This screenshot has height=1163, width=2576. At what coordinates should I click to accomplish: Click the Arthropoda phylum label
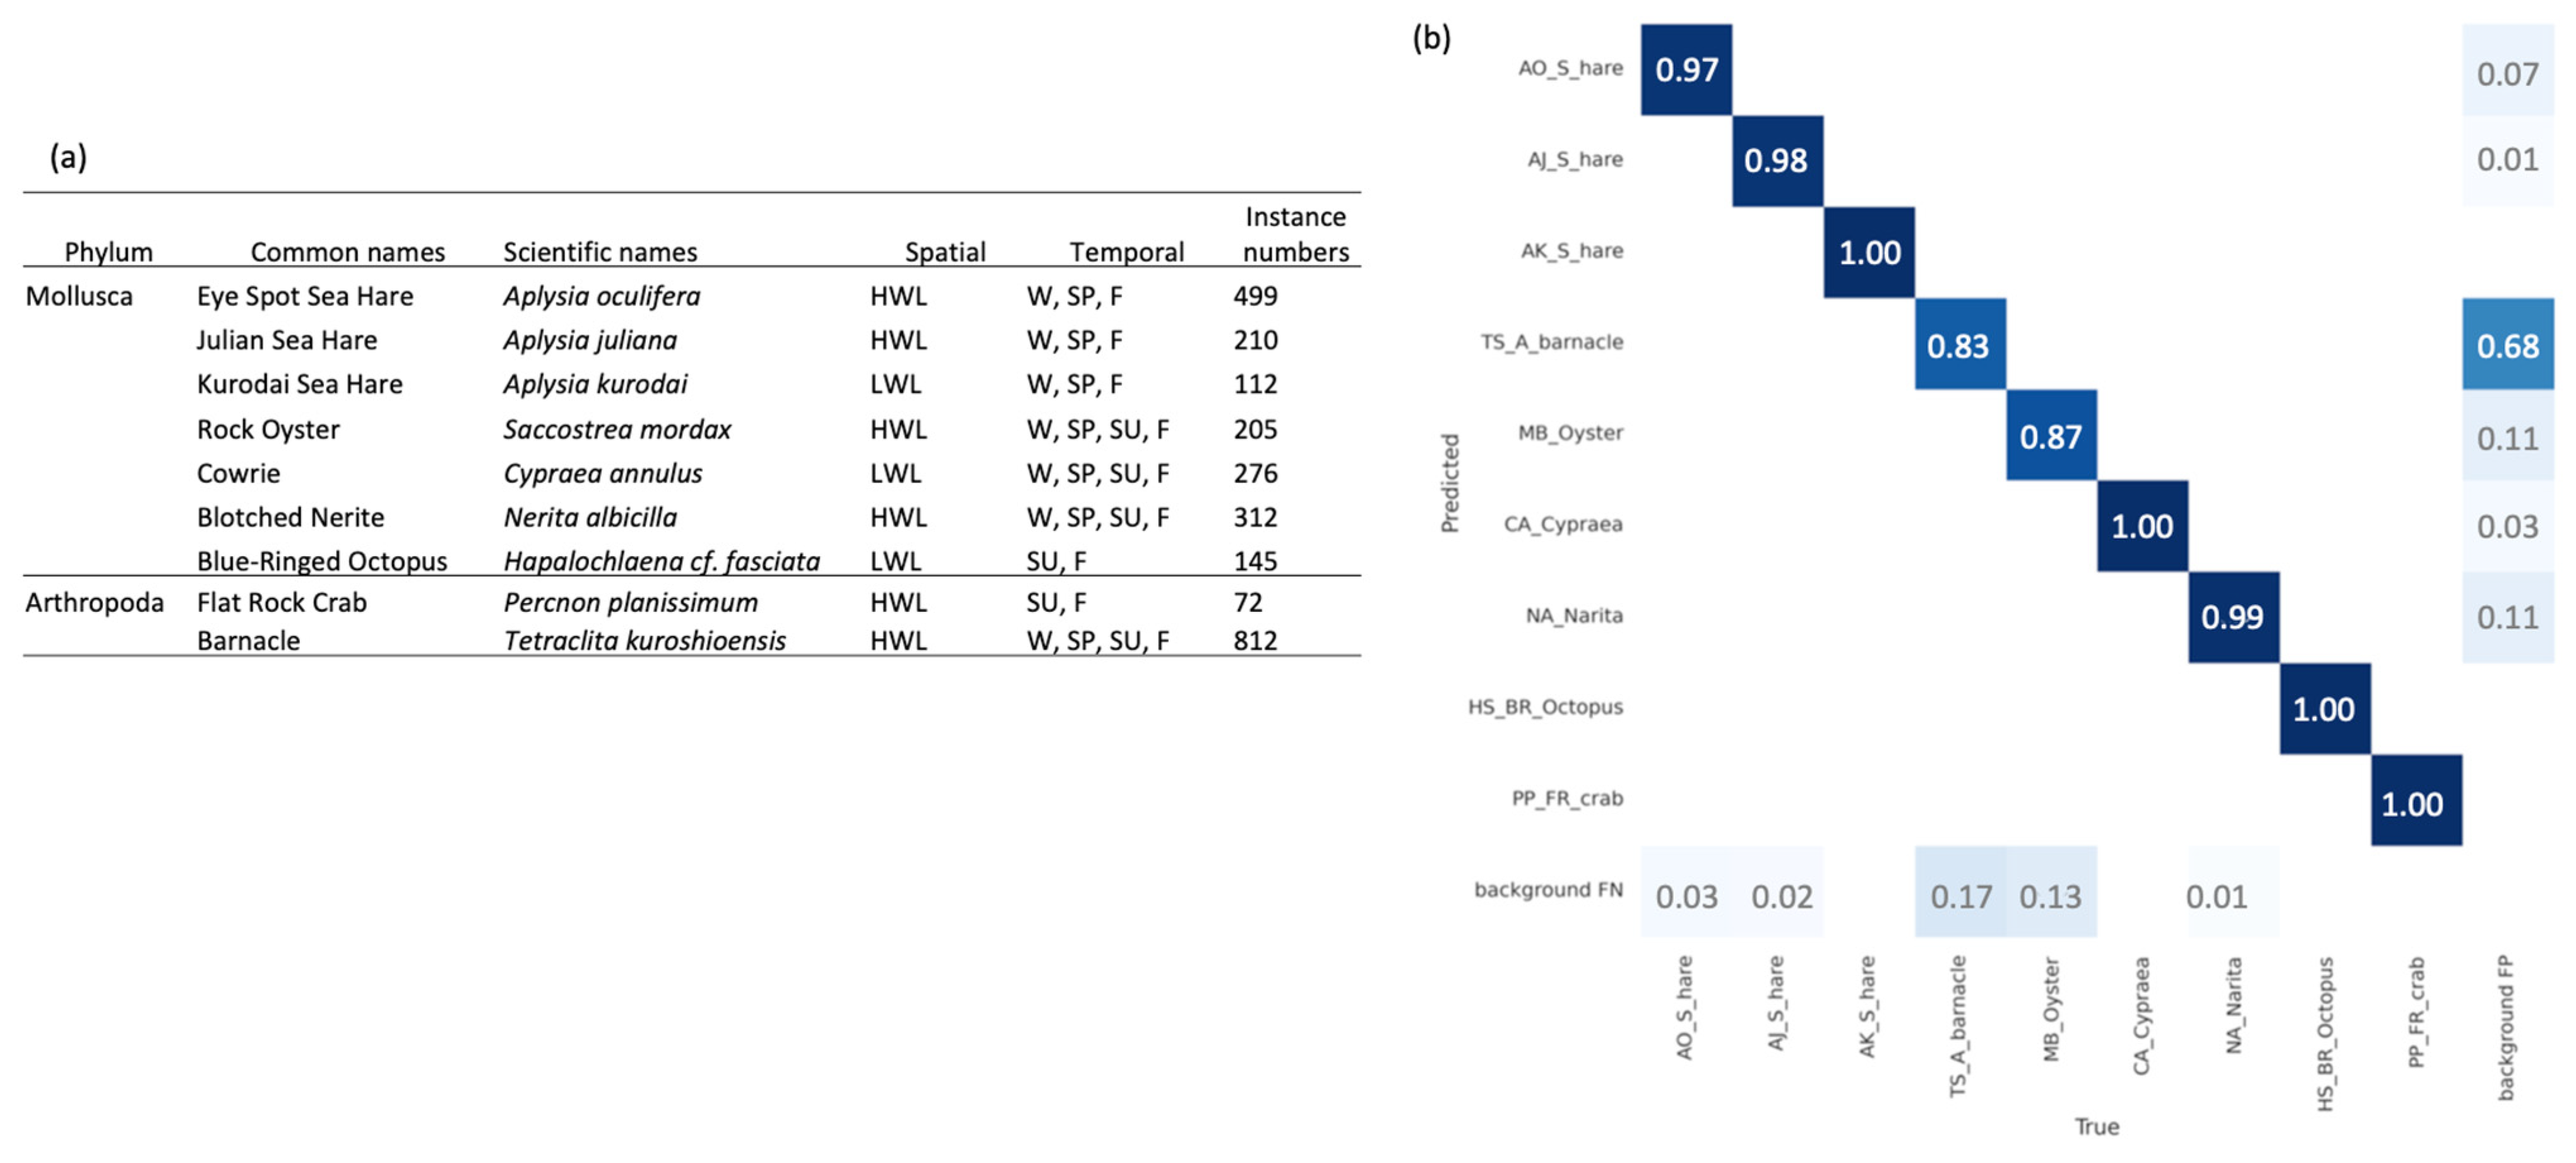coord(94,602)
